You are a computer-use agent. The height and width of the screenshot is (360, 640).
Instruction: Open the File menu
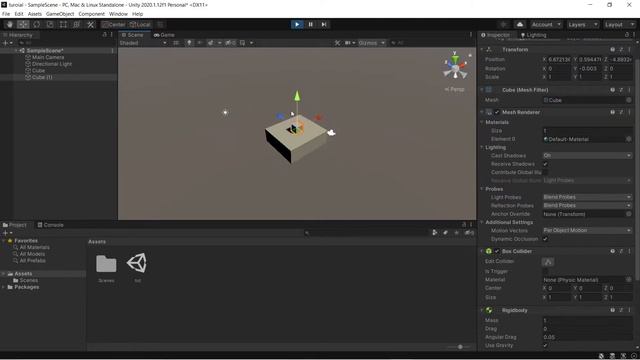click(6, 14)
